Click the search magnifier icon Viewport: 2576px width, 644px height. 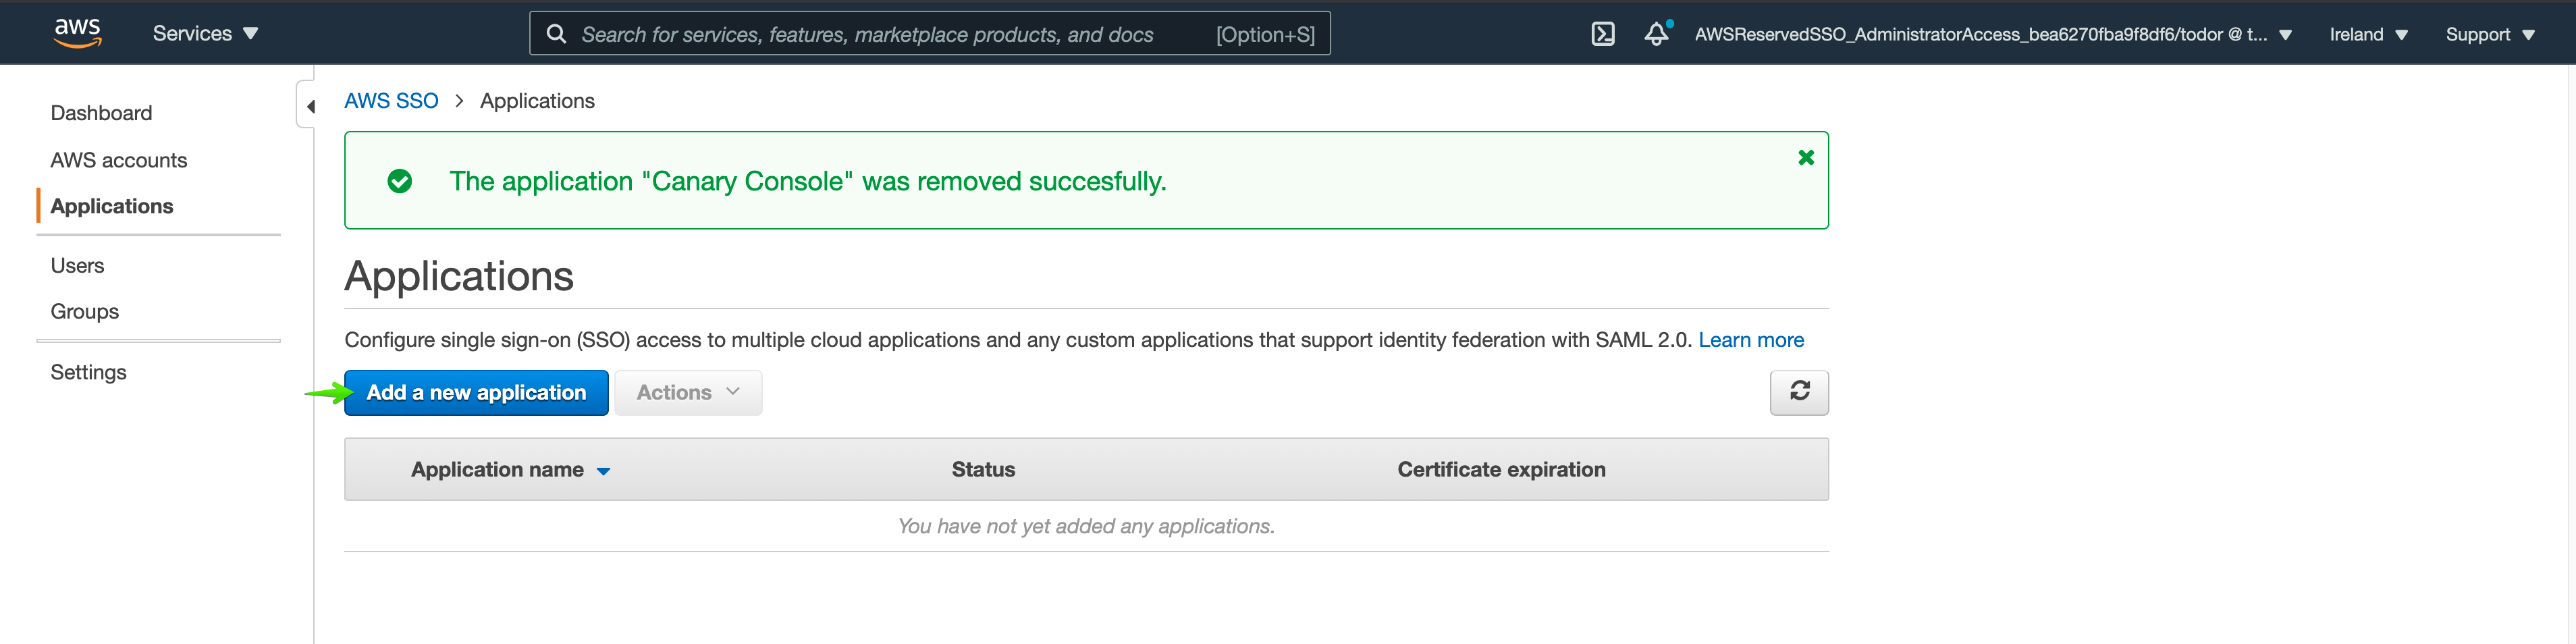556,34
